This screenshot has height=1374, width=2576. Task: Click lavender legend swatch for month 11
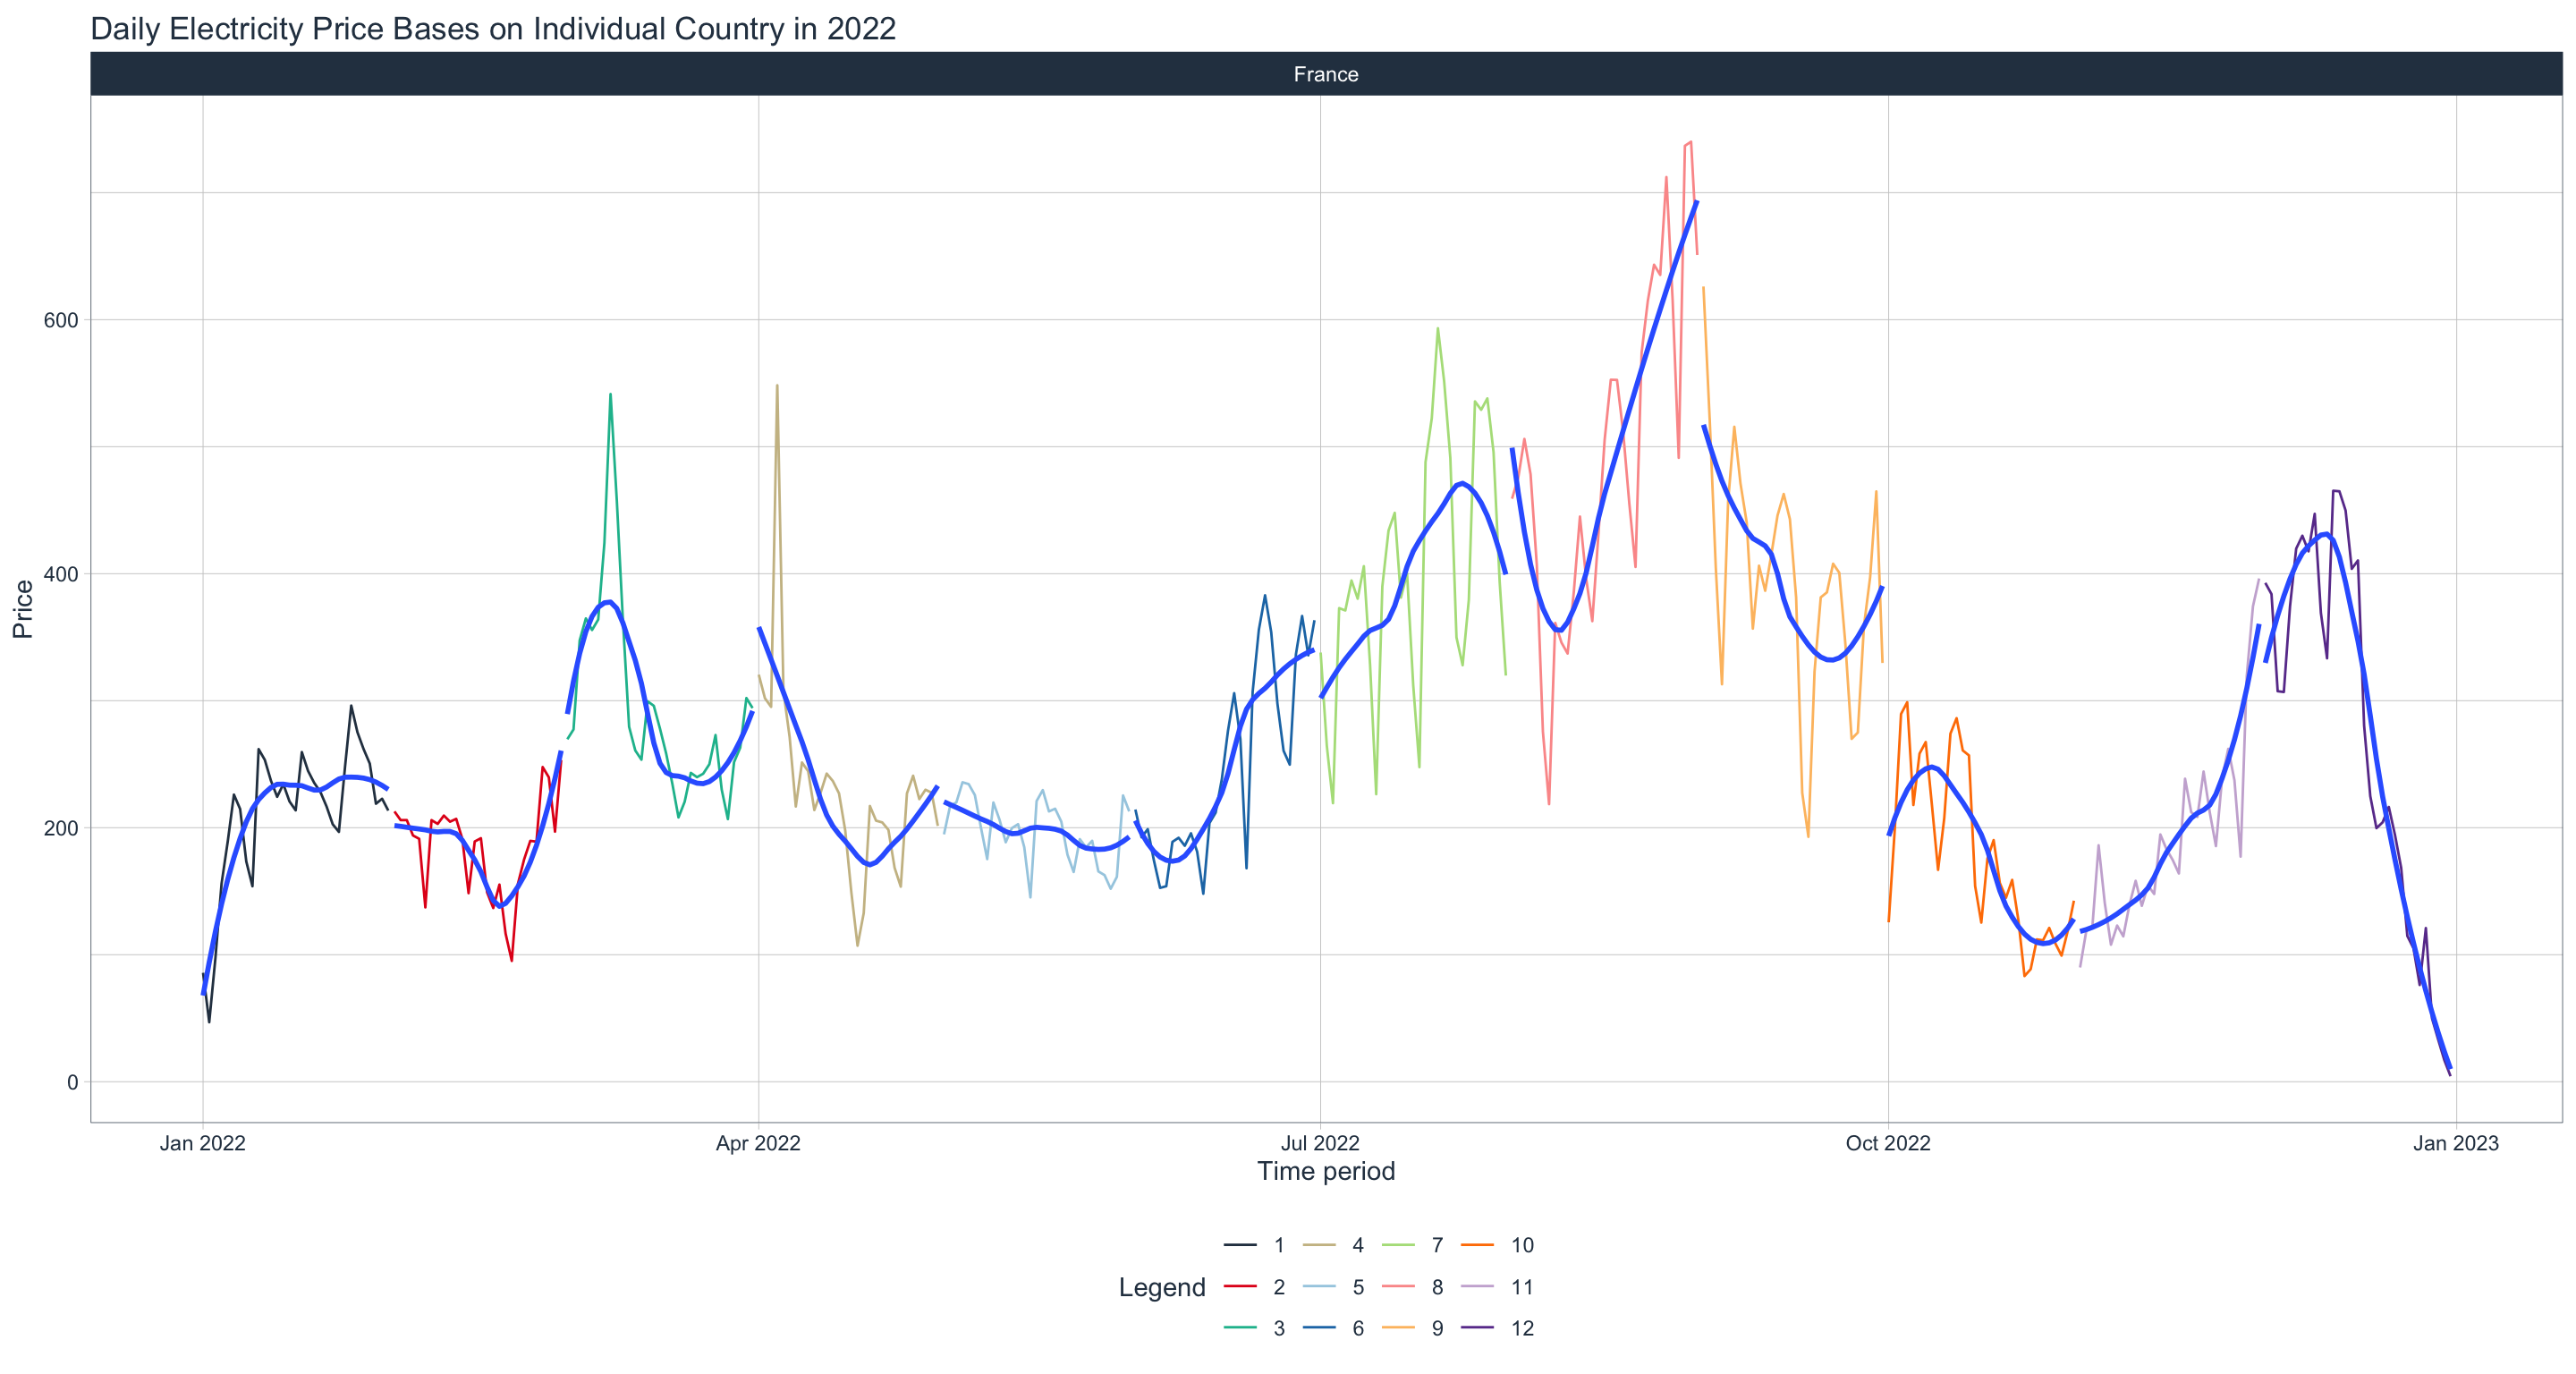point(1477,1287)
